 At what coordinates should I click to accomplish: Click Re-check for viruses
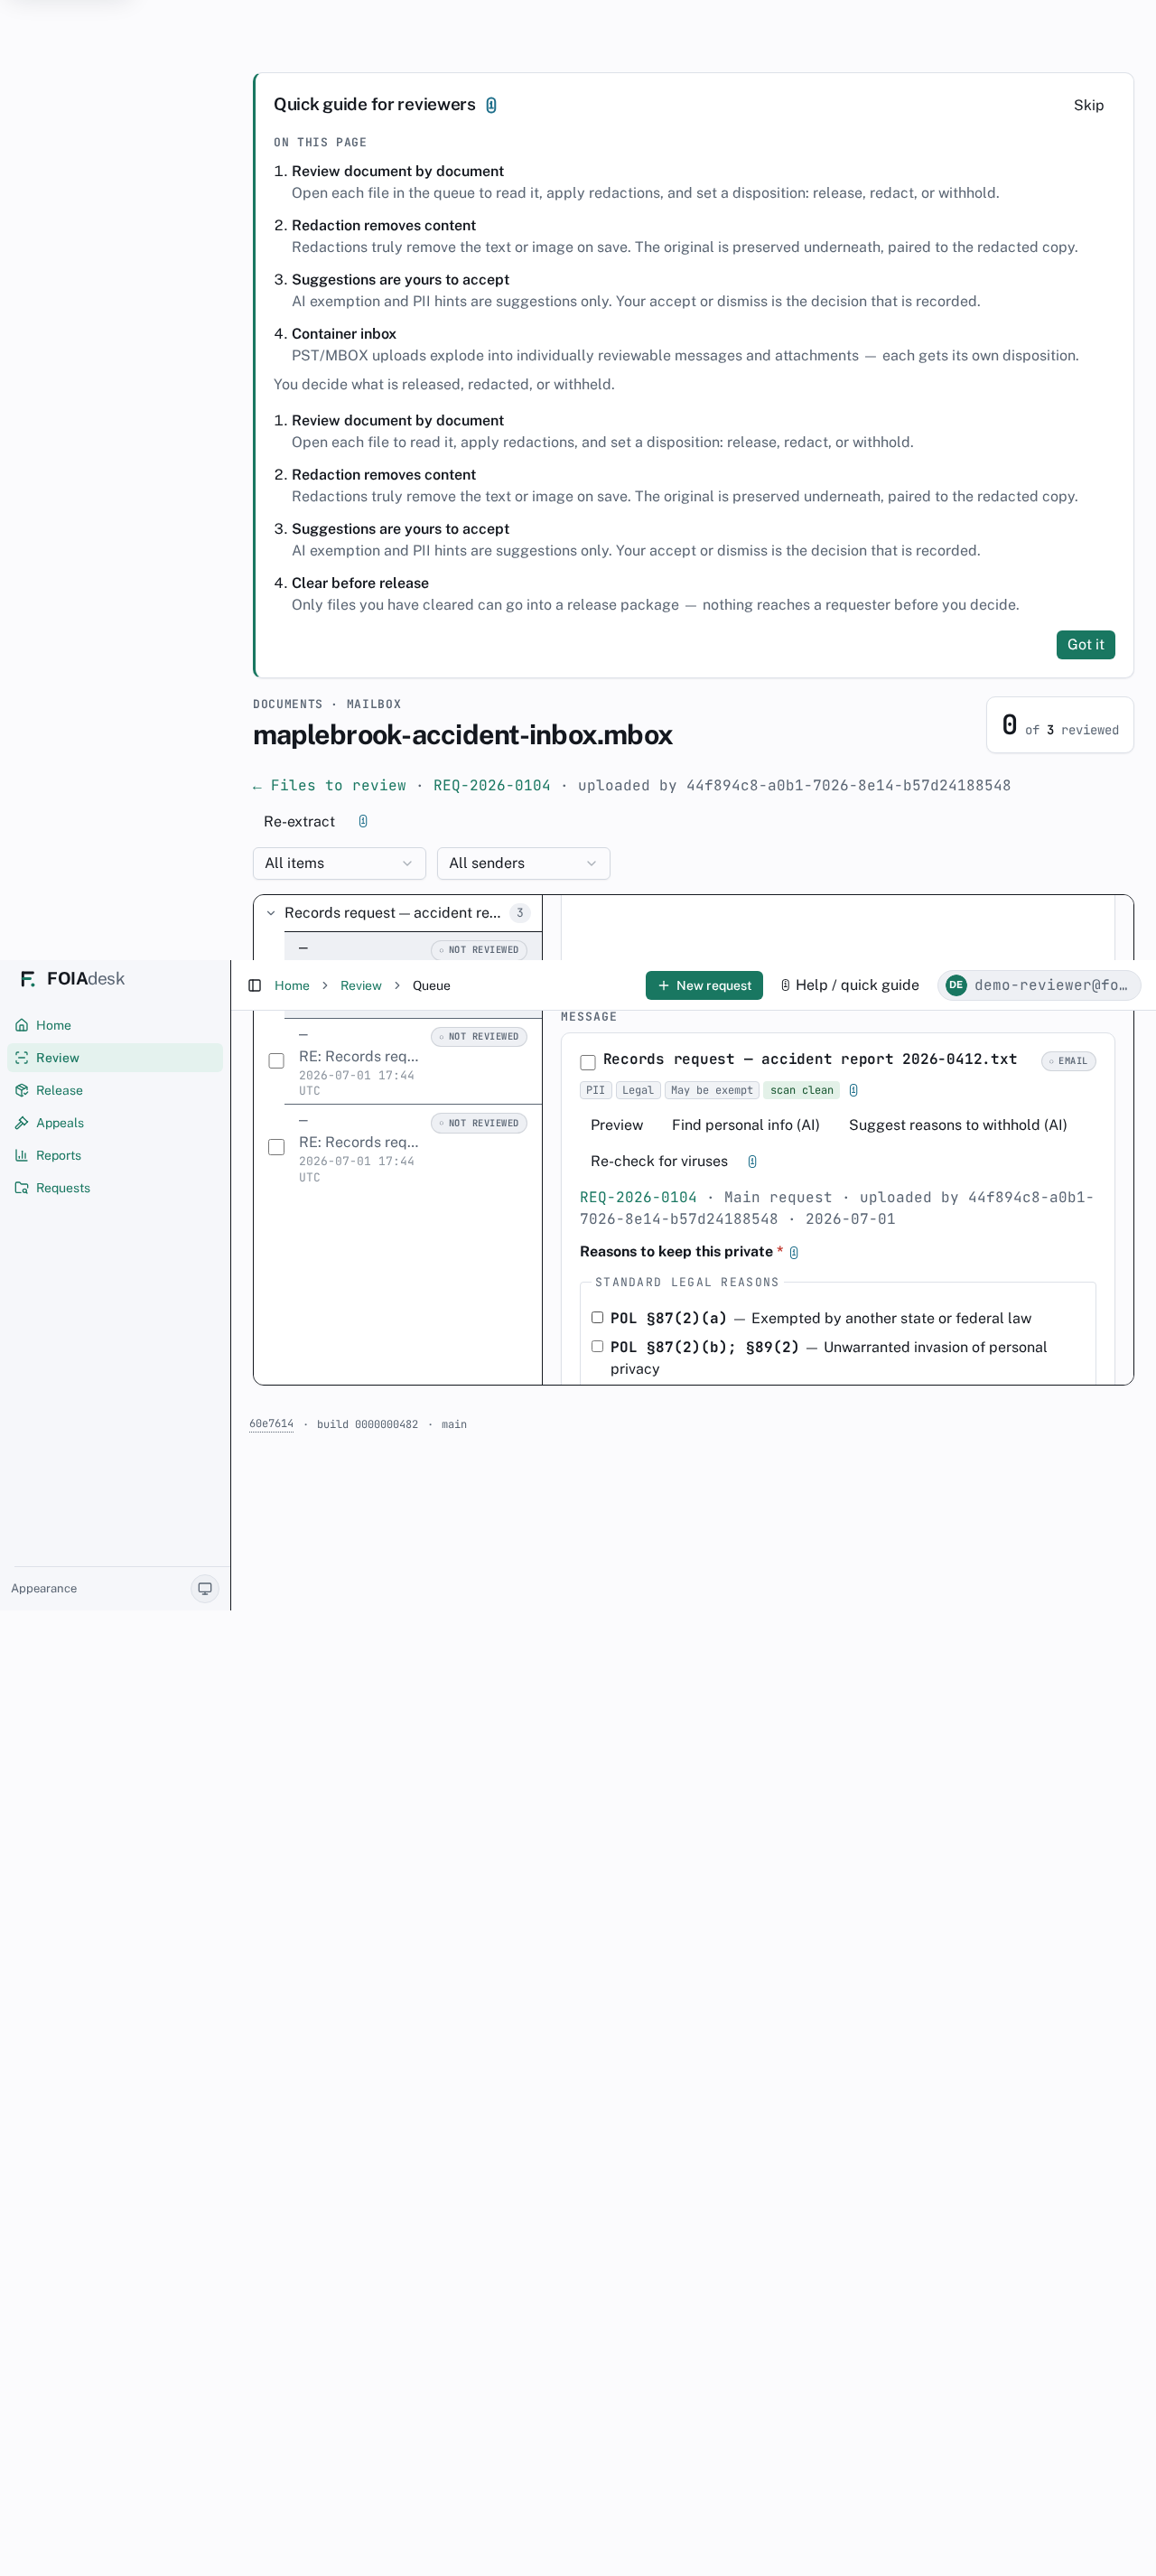659,1161
